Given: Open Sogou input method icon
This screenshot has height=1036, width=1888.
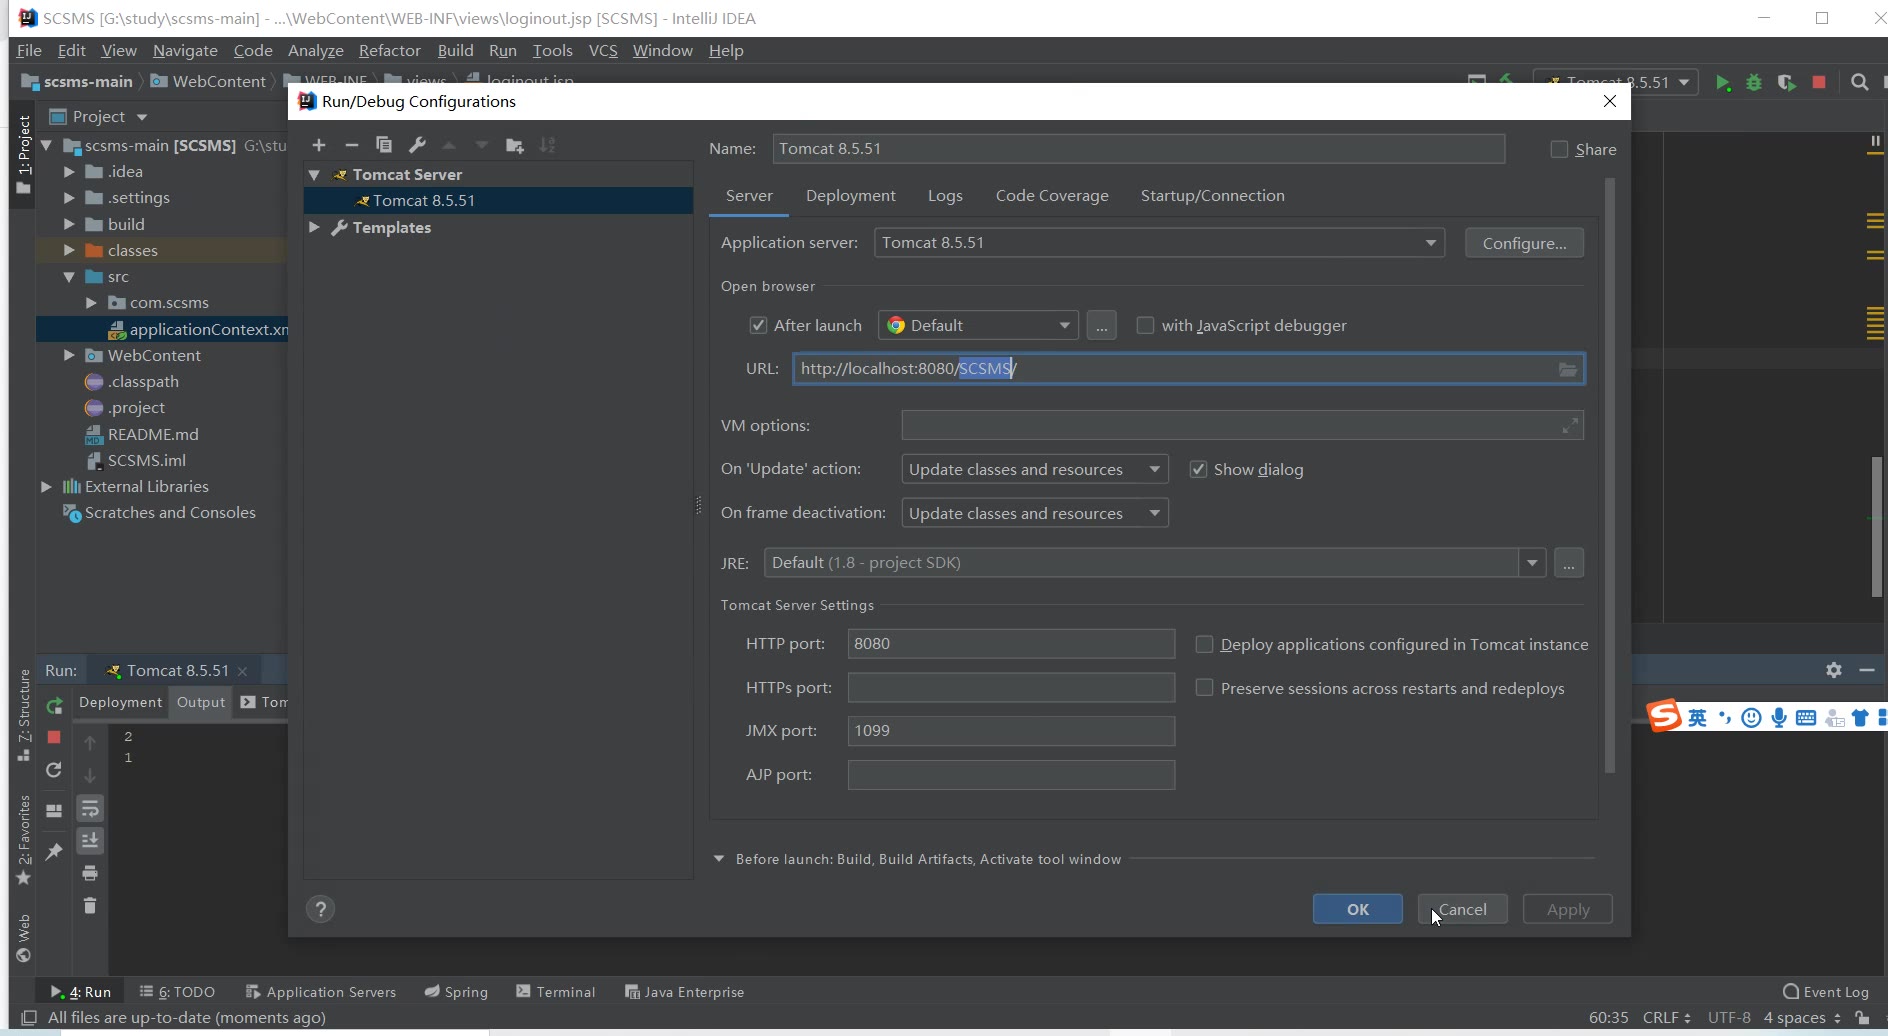Looking at the screenshot, I should (x=1664, y=717).
